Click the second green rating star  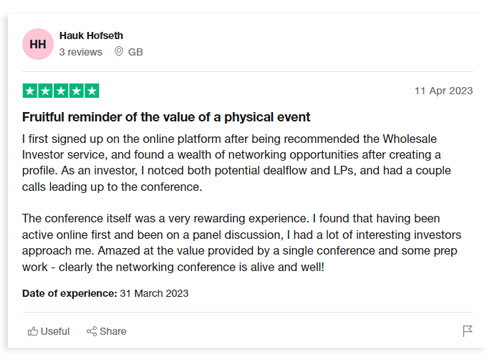(45, 91)
